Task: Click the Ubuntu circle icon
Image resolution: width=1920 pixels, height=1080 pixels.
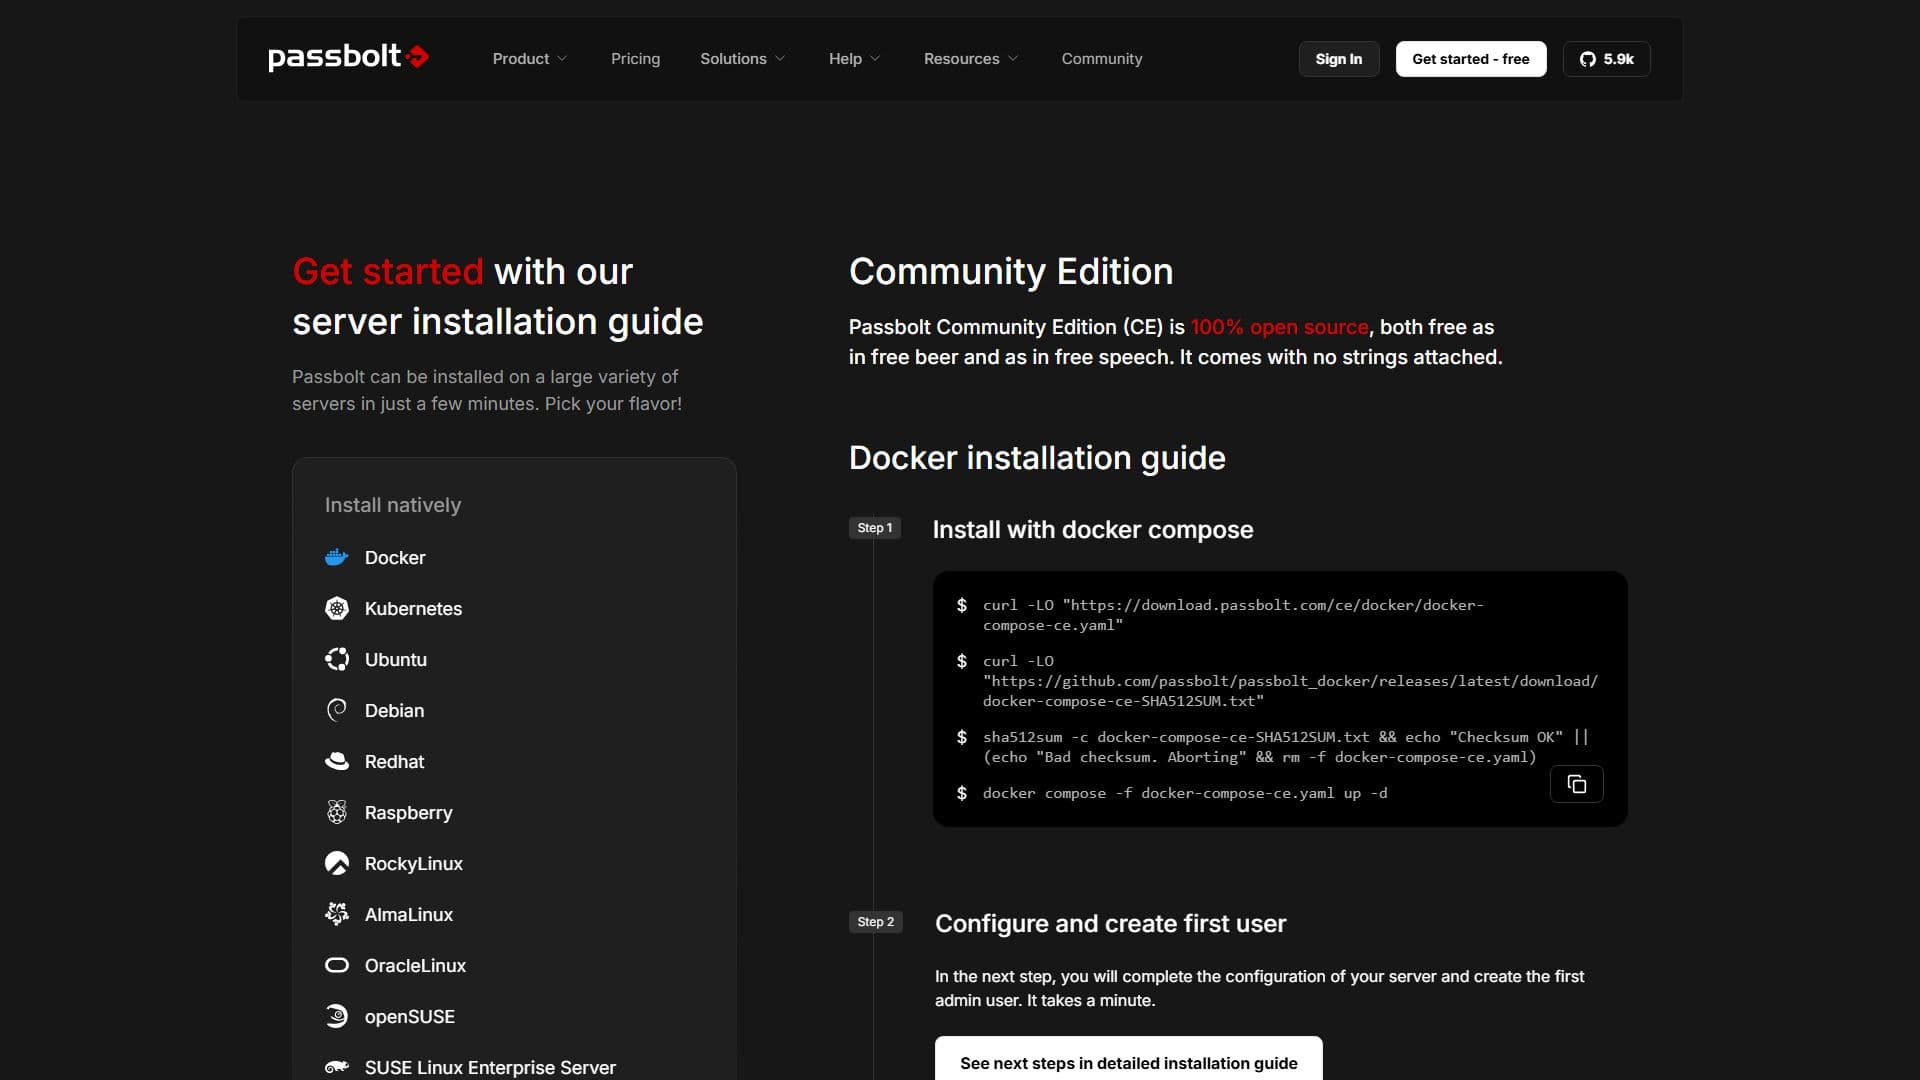Action: tap(337, 660)
